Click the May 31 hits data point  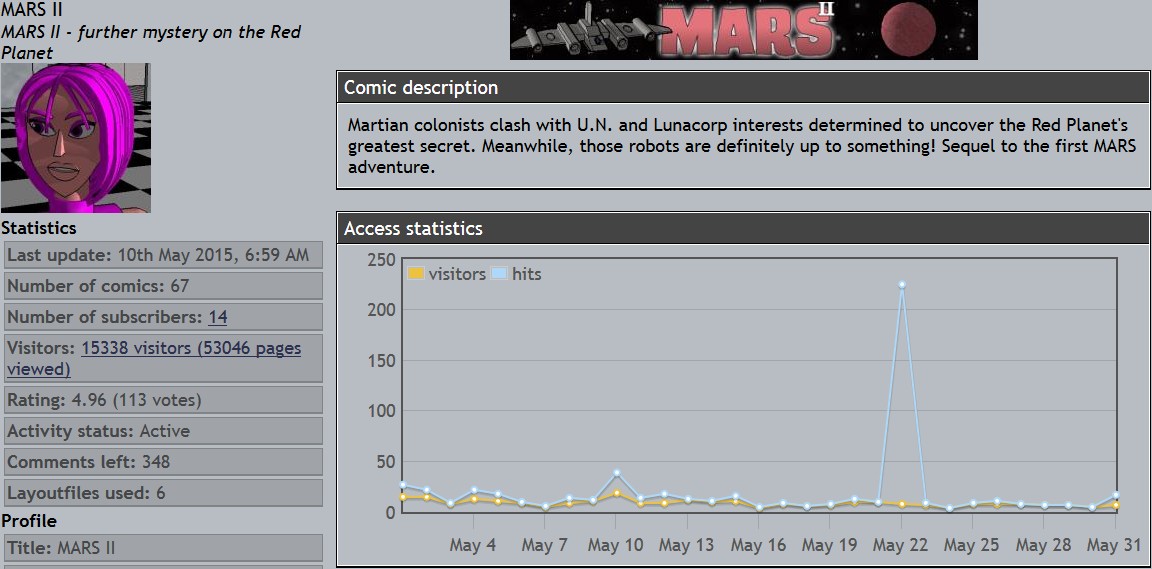pyautogui.click(x=1115, y=495)
